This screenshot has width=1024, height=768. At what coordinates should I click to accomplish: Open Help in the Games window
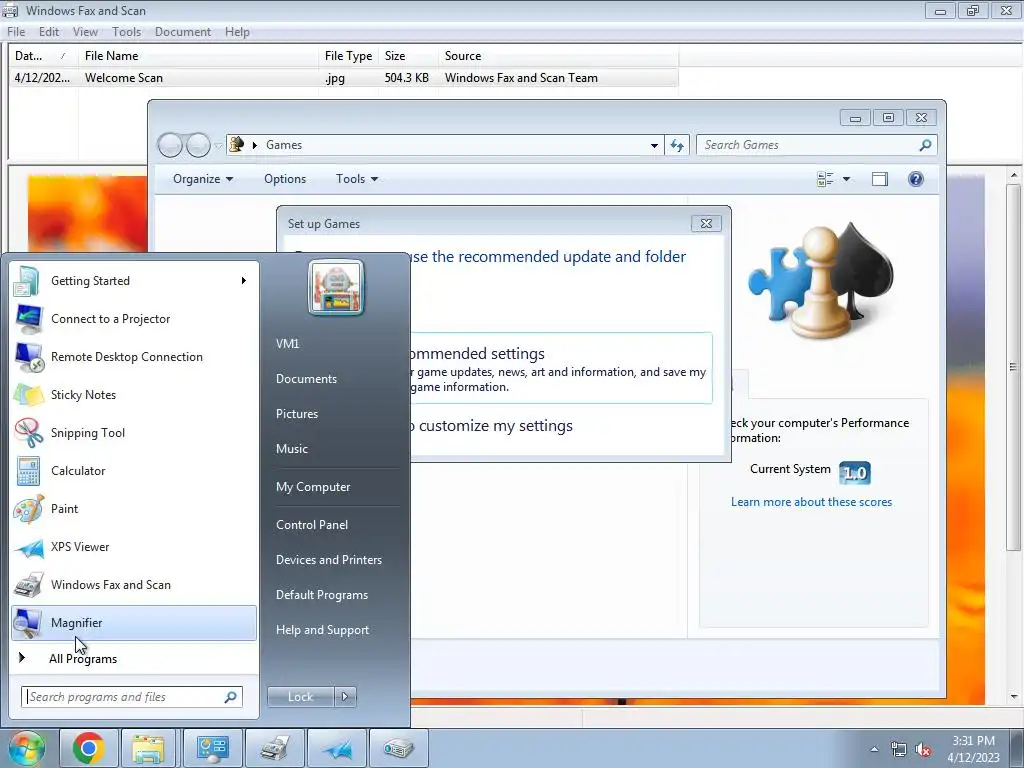click(916, 179)
